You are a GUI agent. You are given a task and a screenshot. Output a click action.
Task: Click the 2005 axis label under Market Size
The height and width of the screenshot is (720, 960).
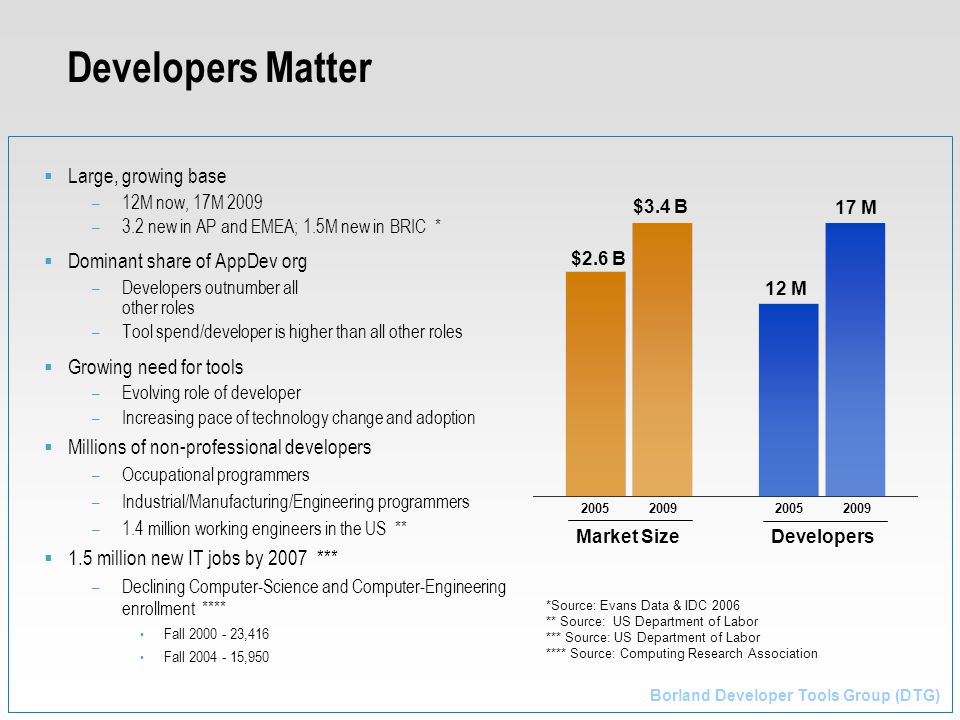[x=594, y=508]
